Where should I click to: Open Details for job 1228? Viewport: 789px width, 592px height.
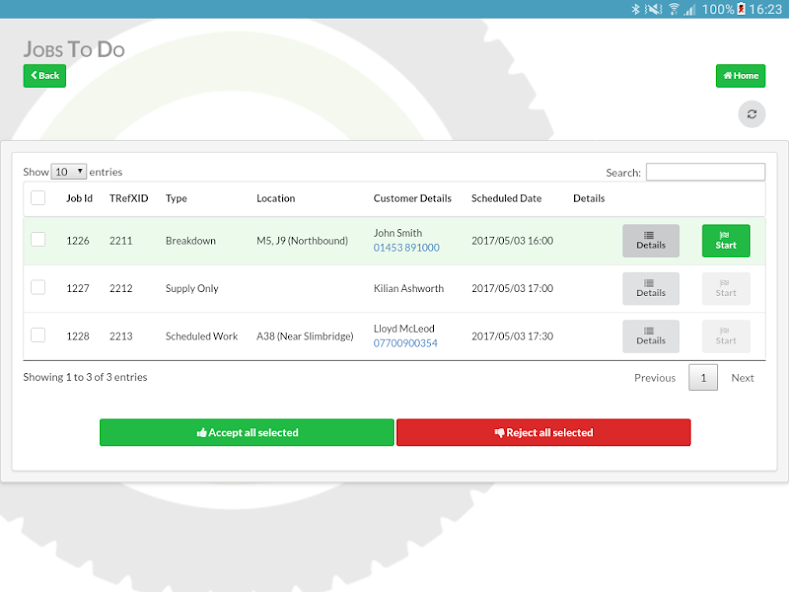[651, 336]
